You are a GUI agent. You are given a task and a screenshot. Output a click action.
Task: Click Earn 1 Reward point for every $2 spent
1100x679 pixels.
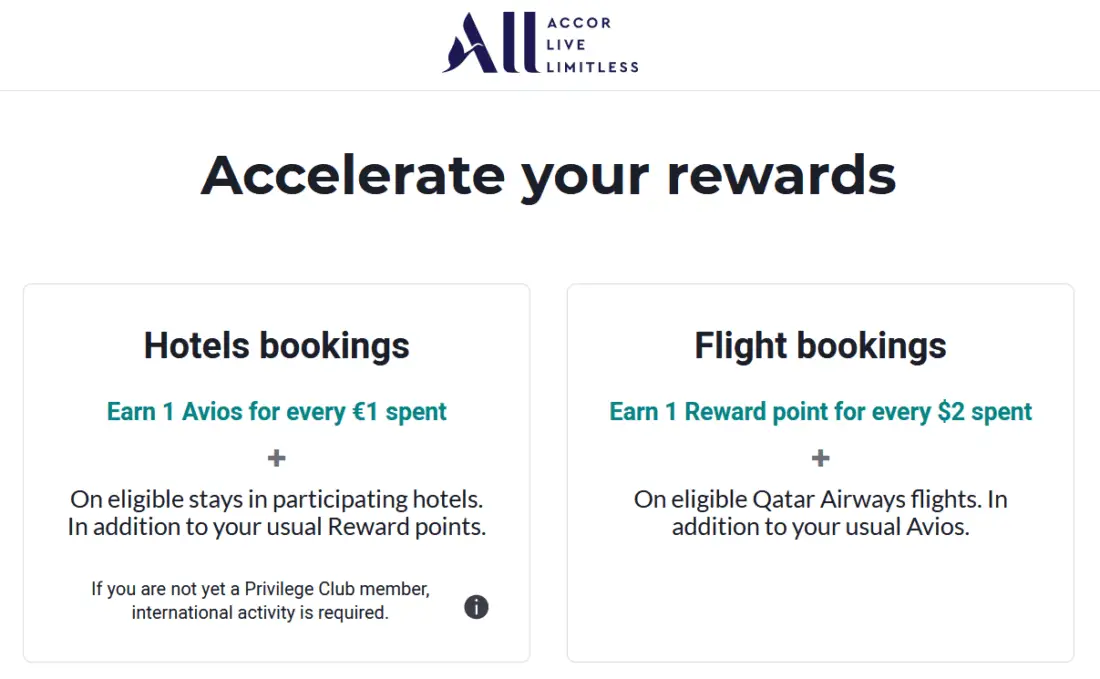coord(820,412)
